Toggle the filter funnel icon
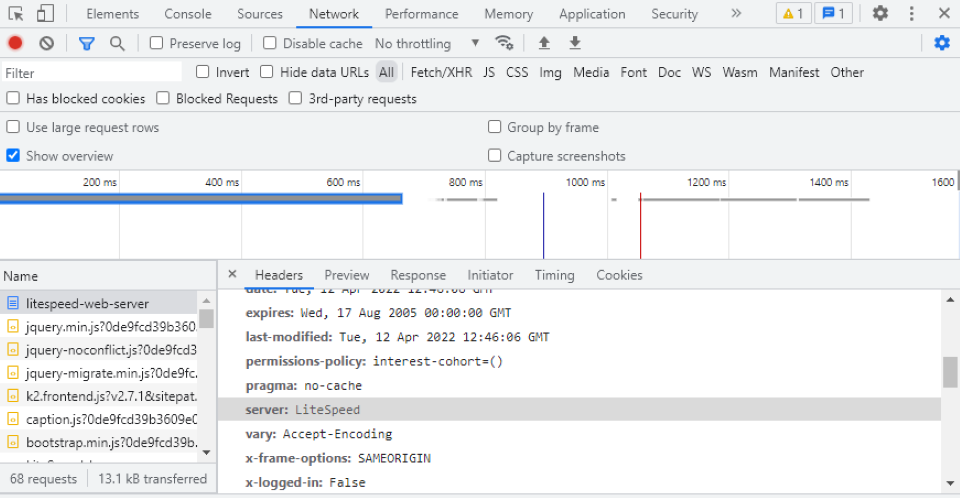 pos(87,43)
